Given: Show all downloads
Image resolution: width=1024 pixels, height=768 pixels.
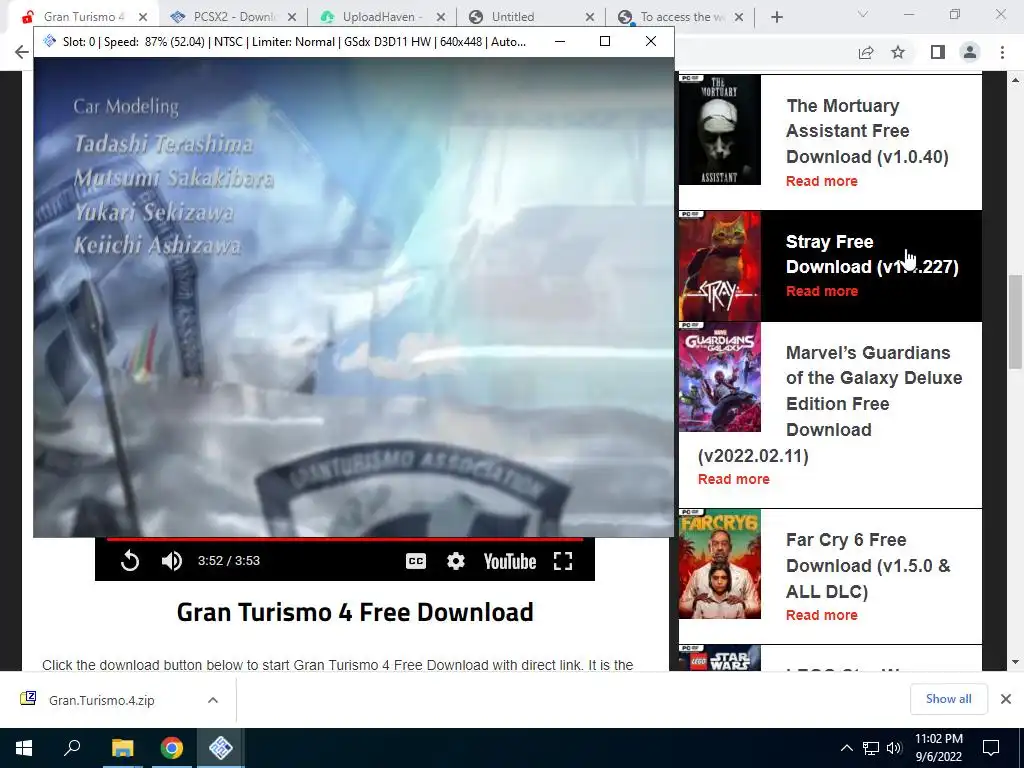Looking at the screenshot, I should 948,699.
